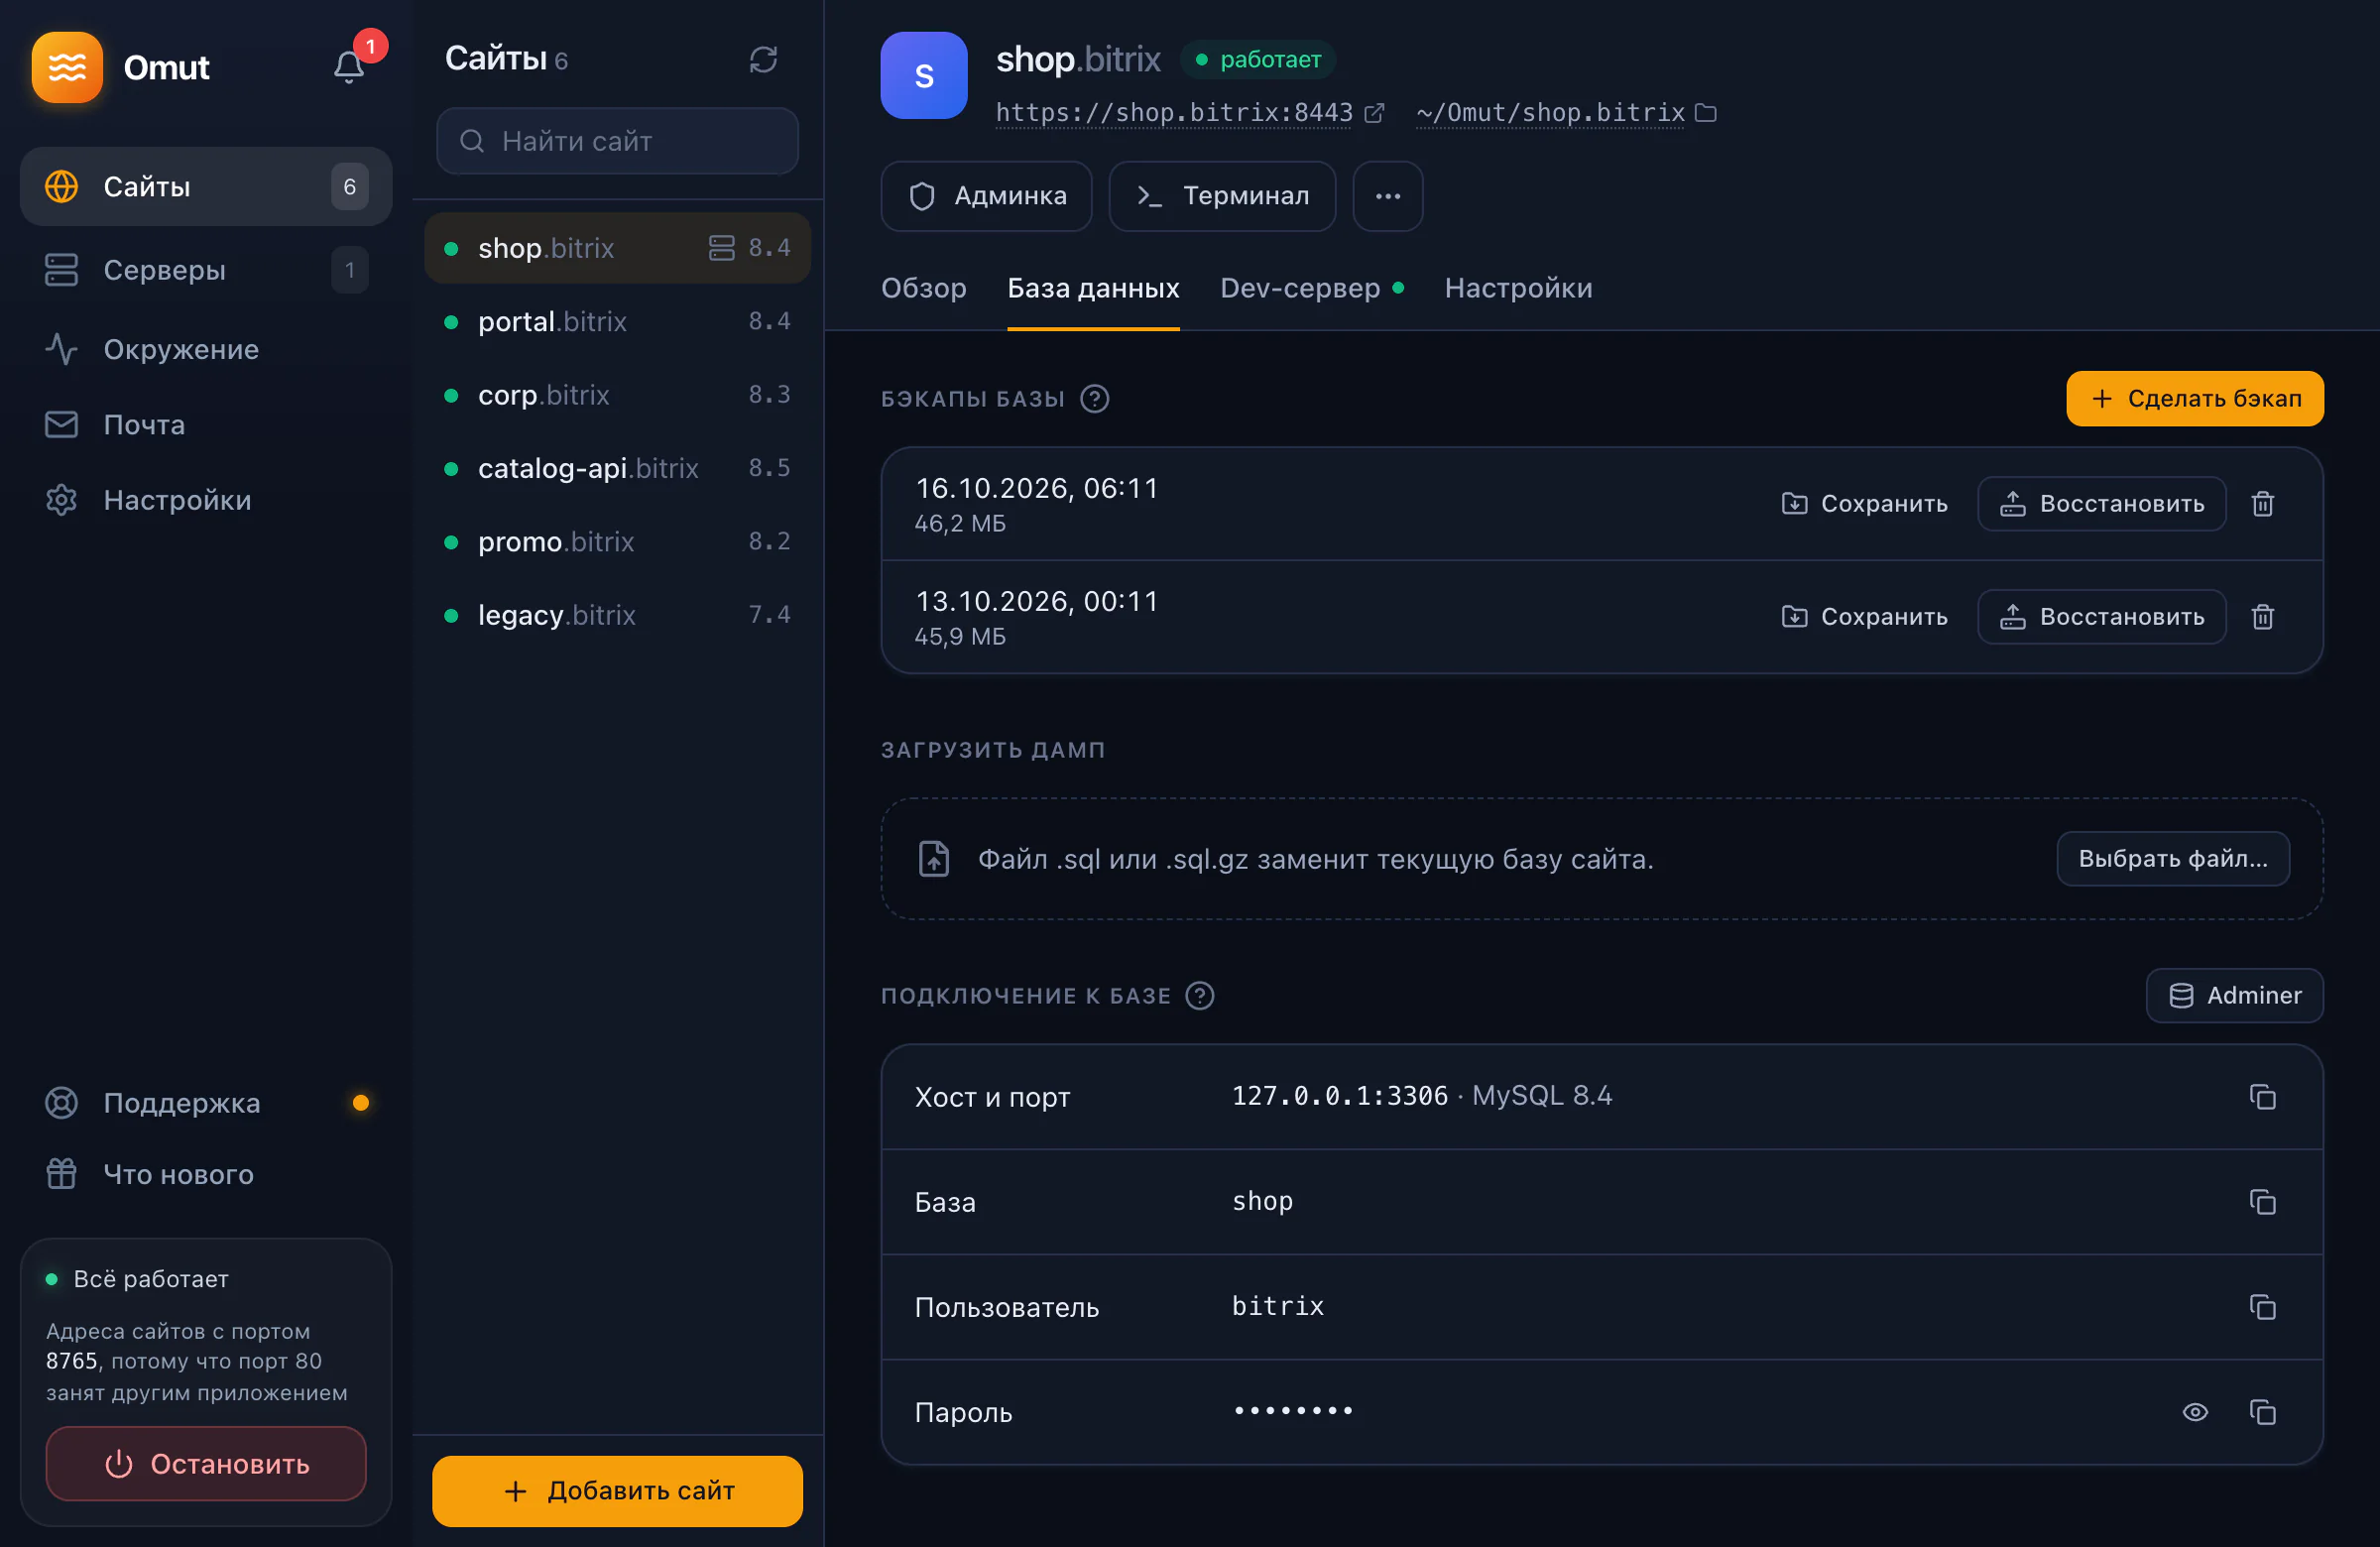
Task: Open Окружение in the sidebar
Action: coord(206,349)
